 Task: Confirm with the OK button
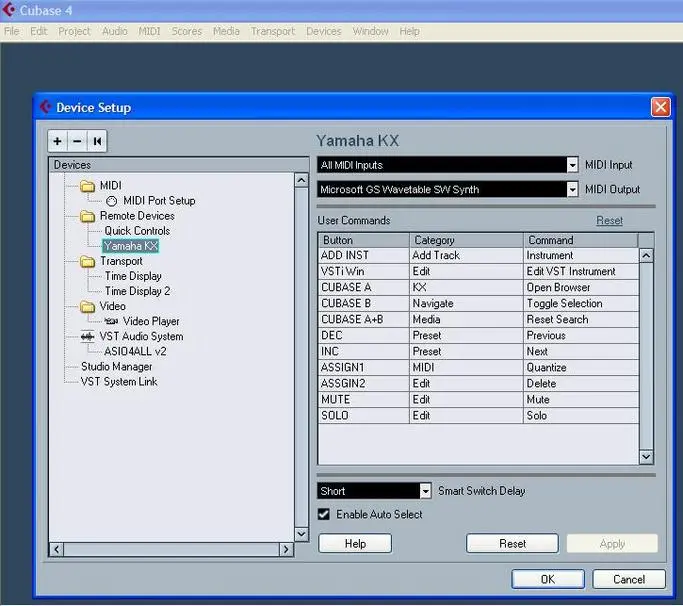click(548, 579)
